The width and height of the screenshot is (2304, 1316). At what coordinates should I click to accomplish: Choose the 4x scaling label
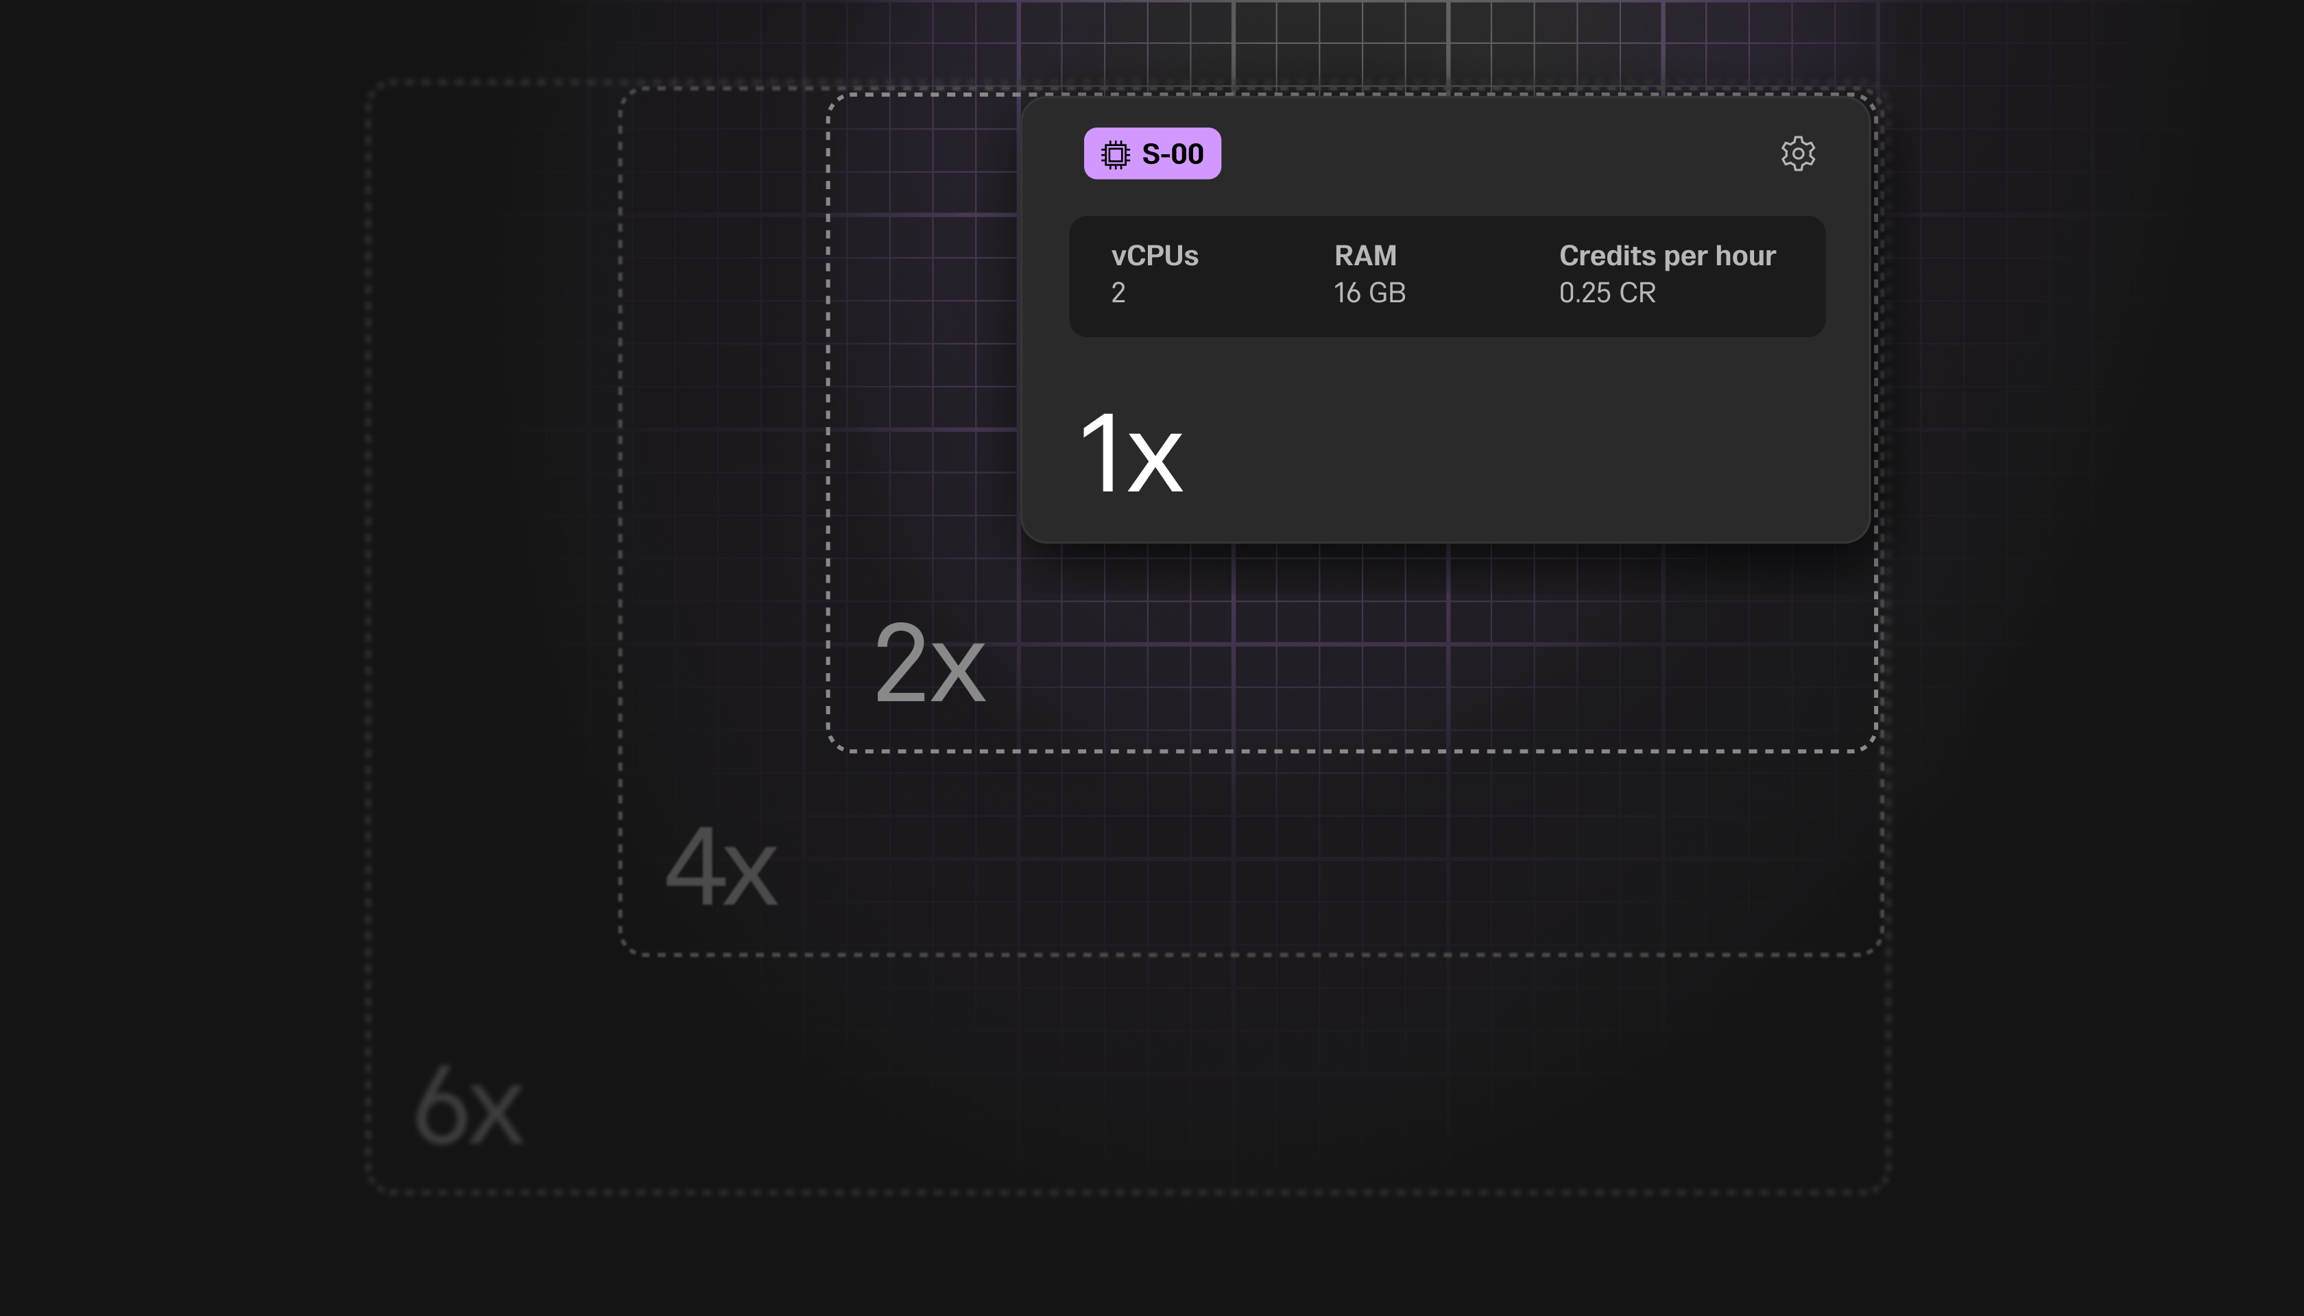click(721, 868)
